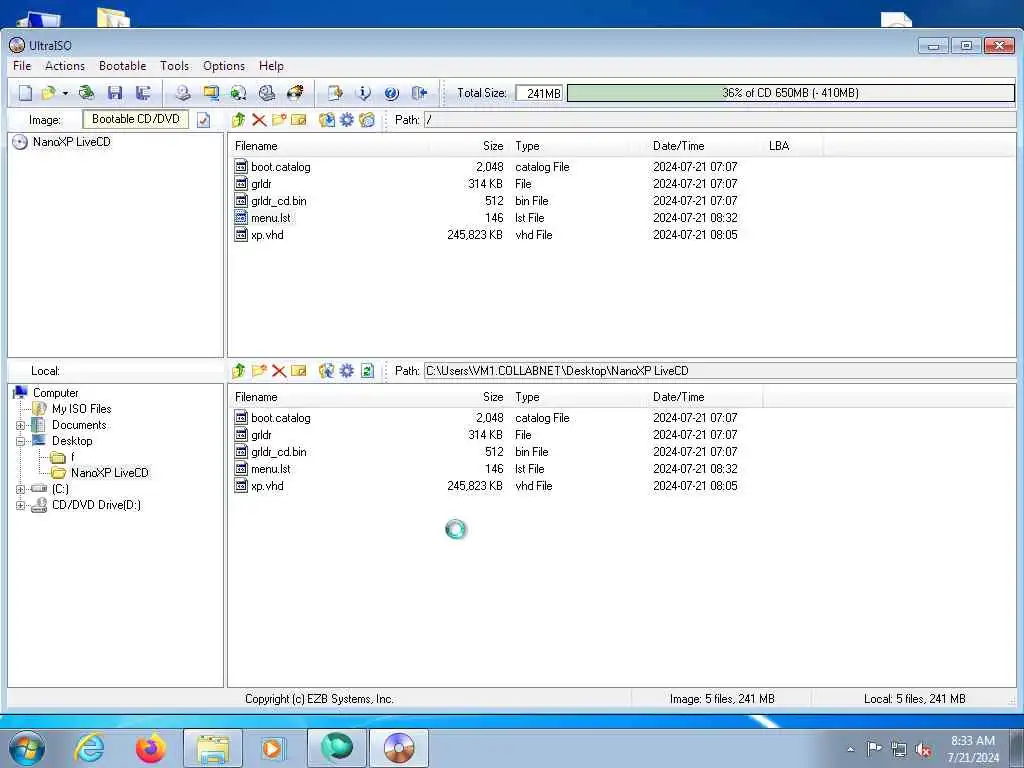Click the Local Path field with NanoXP LiveCD path
The height and width of the screenshot is (768, 1024).
click(720, 371)
